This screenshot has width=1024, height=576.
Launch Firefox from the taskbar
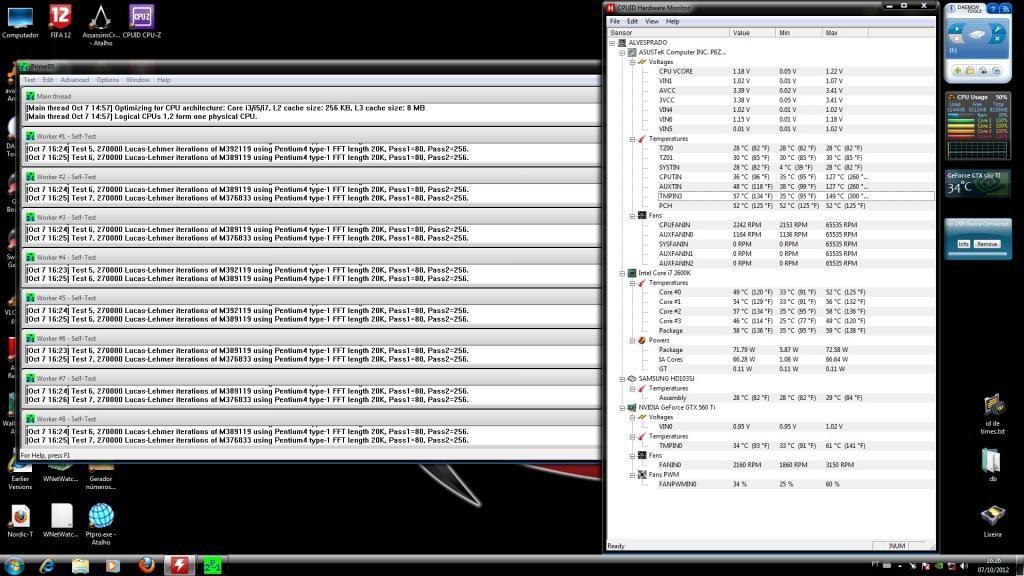pyautogui.click(x=147, y=566)
